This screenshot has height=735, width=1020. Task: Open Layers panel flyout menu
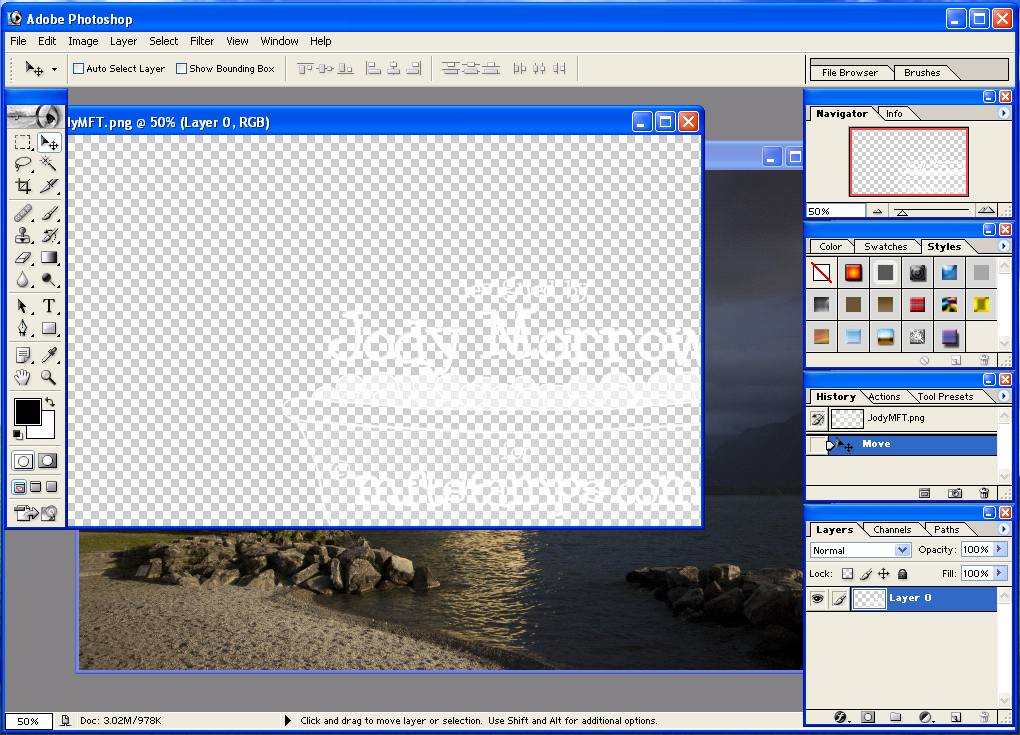coord(1003,529)
